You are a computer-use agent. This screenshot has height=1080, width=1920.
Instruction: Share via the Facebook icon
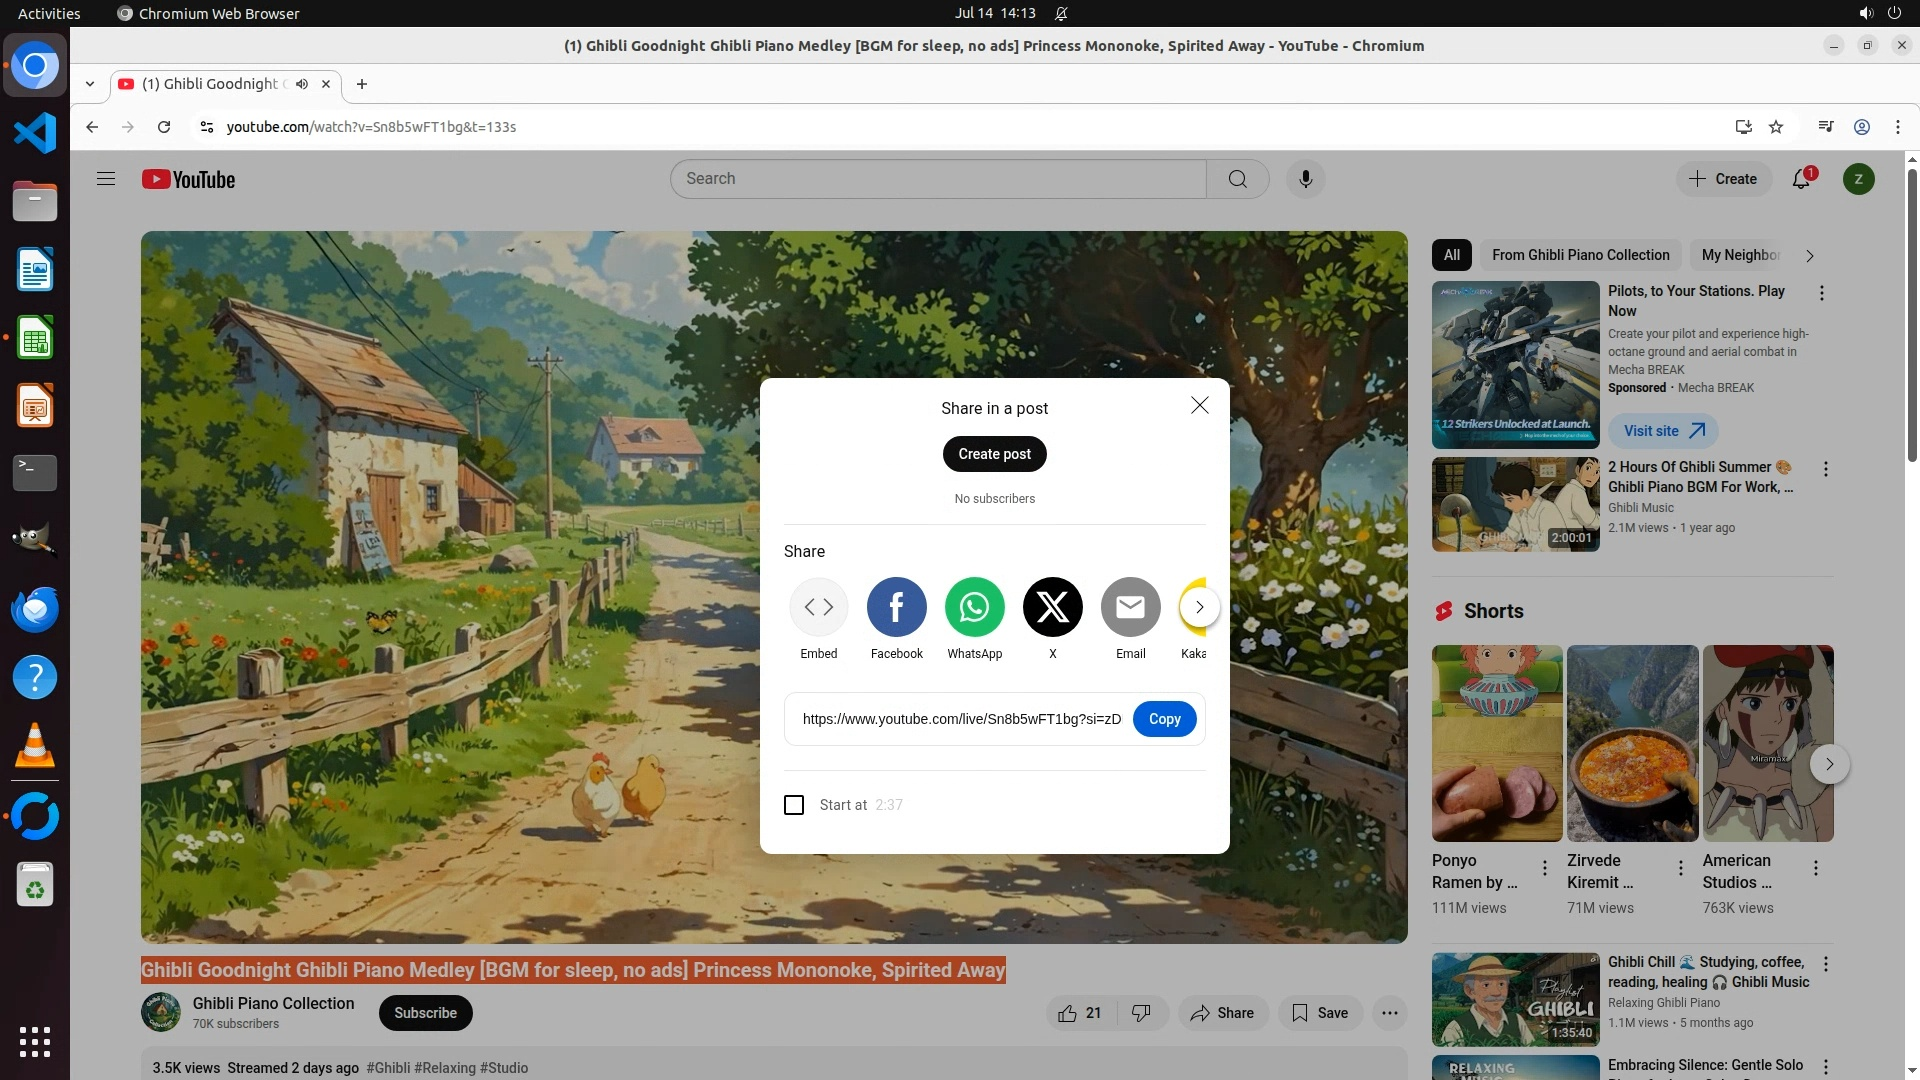(x=896, y=607)
